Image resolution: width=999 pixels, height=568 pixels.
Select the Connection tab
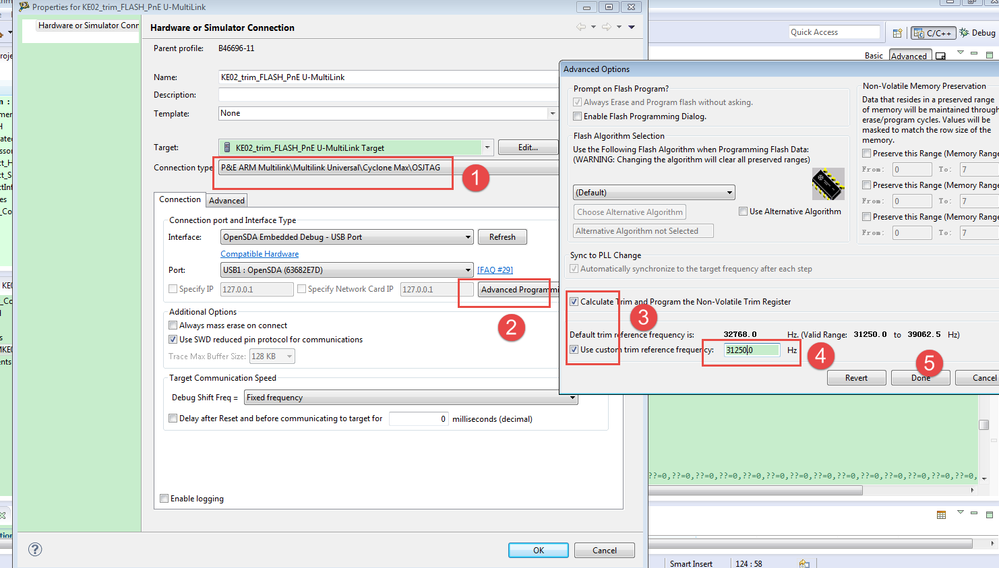tap(180, 199)
